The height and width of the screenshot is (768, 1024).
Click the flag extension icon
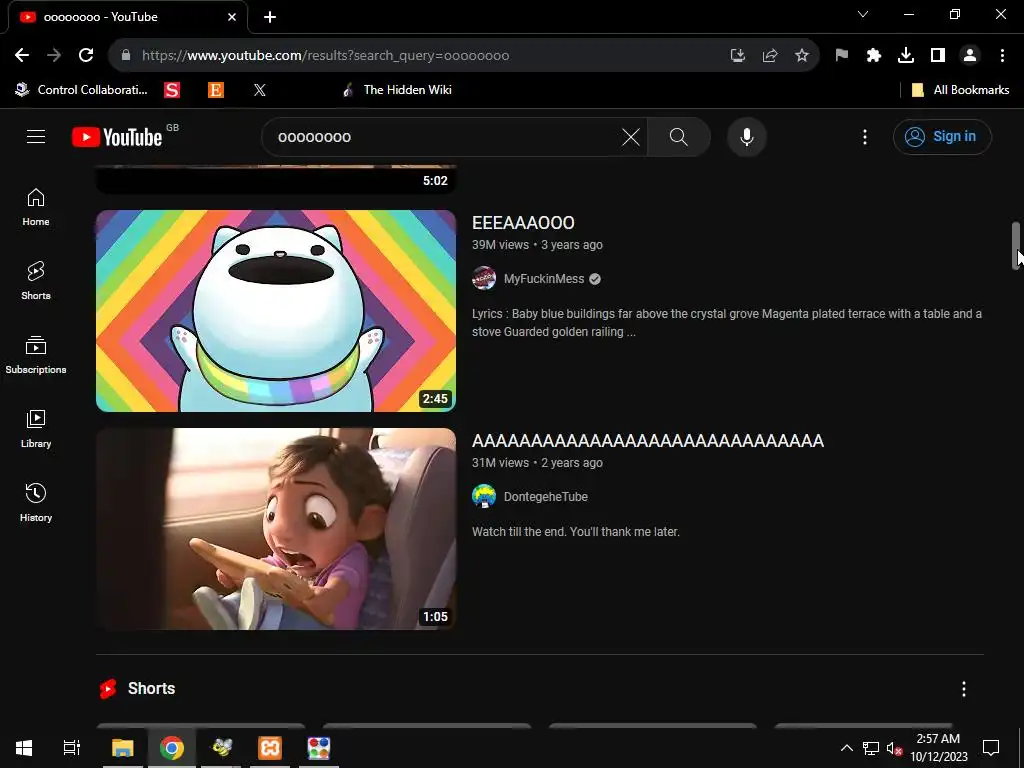pos(842,56)
